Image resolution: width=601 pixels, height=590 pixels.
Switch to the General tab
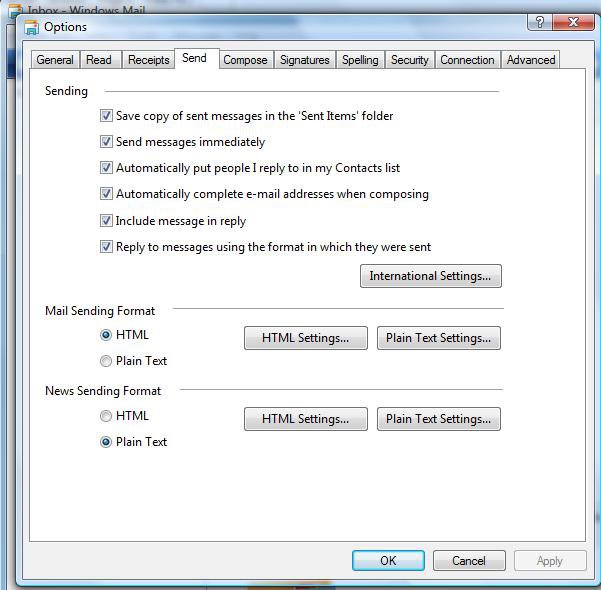55,60
